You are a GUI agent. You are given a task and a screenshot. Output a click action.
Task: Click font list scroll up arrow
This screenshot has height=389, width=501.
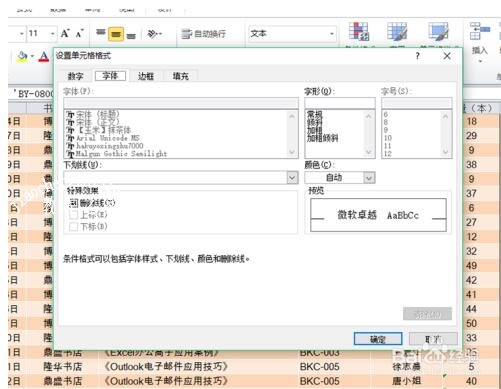(x=292, y=116)
